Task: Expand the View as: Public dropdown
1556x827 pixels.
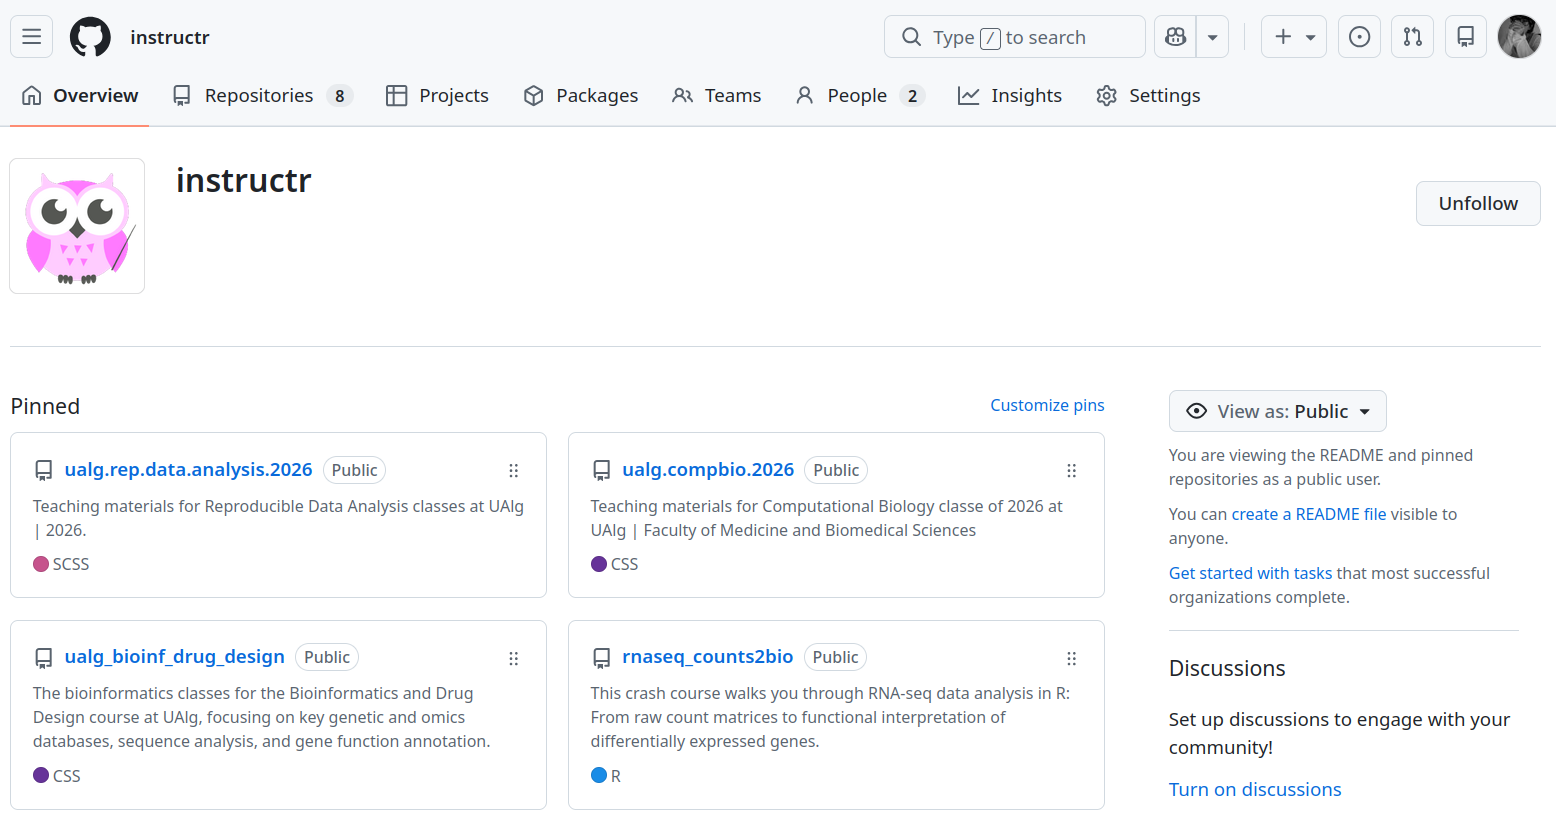Action: coord(1277,411)
